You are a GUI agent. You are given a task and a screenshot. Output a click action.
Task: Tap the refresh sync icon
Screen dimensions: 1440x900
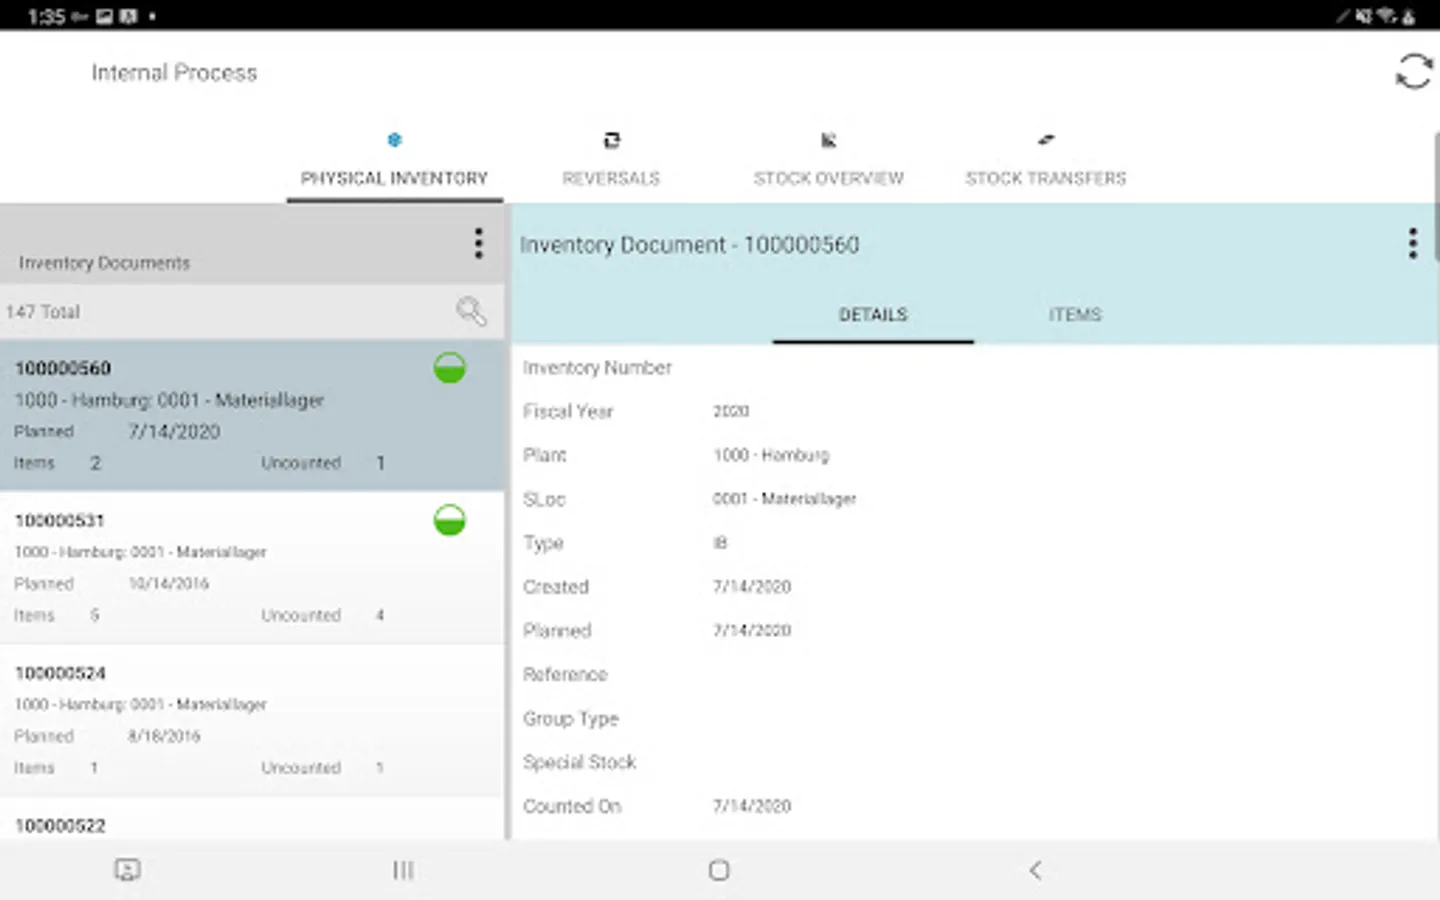coord(1413,71)
